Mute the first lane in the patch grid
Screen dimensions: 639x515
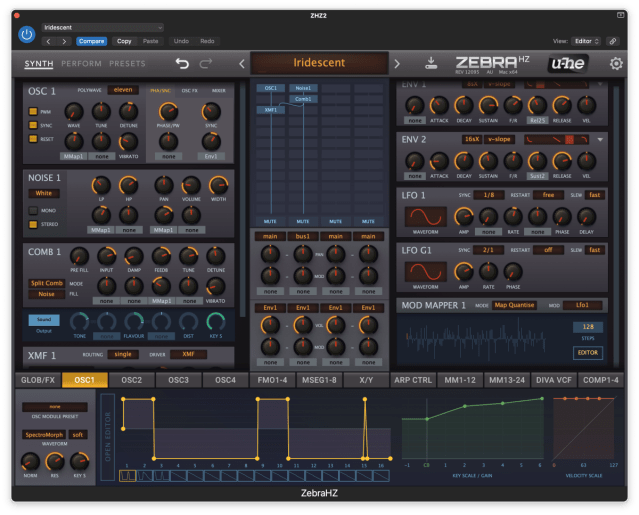[x=270, y=222]
